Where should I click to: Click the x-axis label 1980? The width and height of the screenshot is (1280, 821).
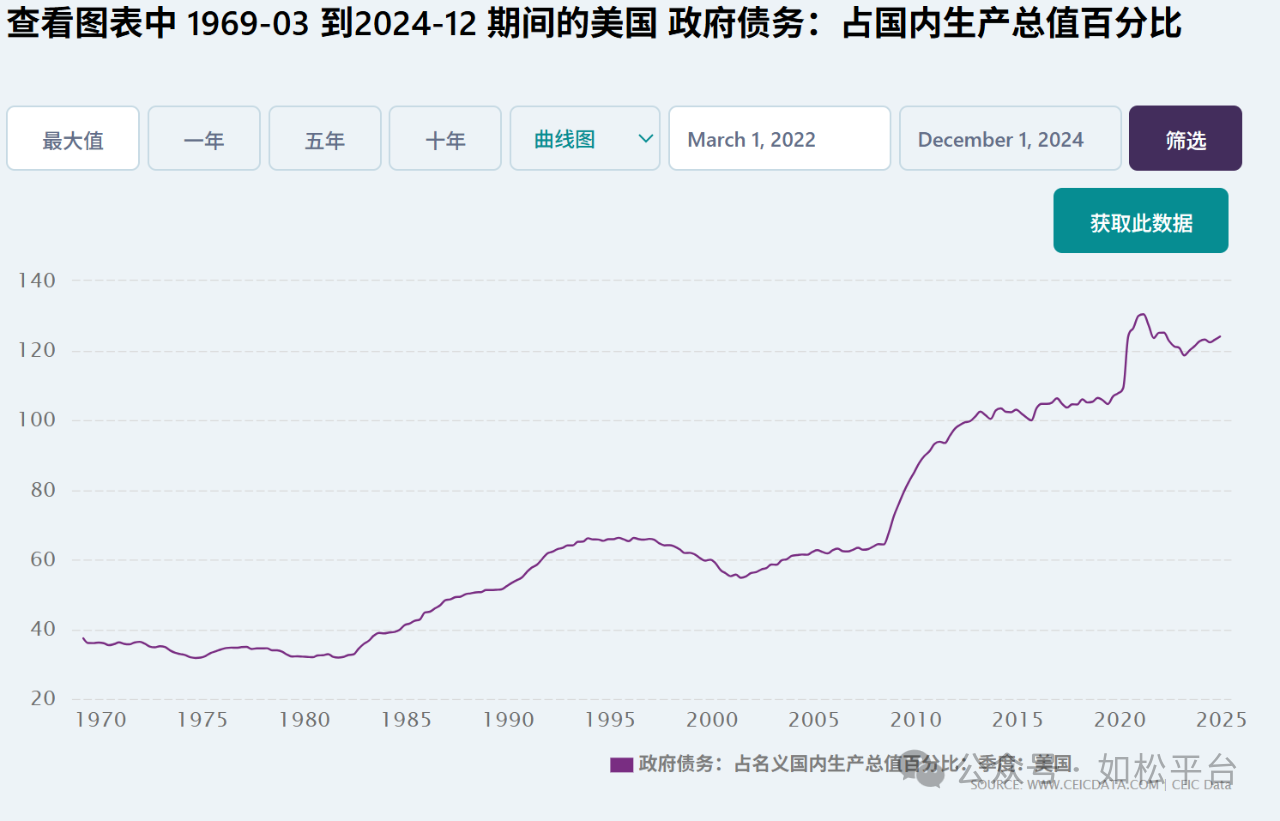coord(305,720)
